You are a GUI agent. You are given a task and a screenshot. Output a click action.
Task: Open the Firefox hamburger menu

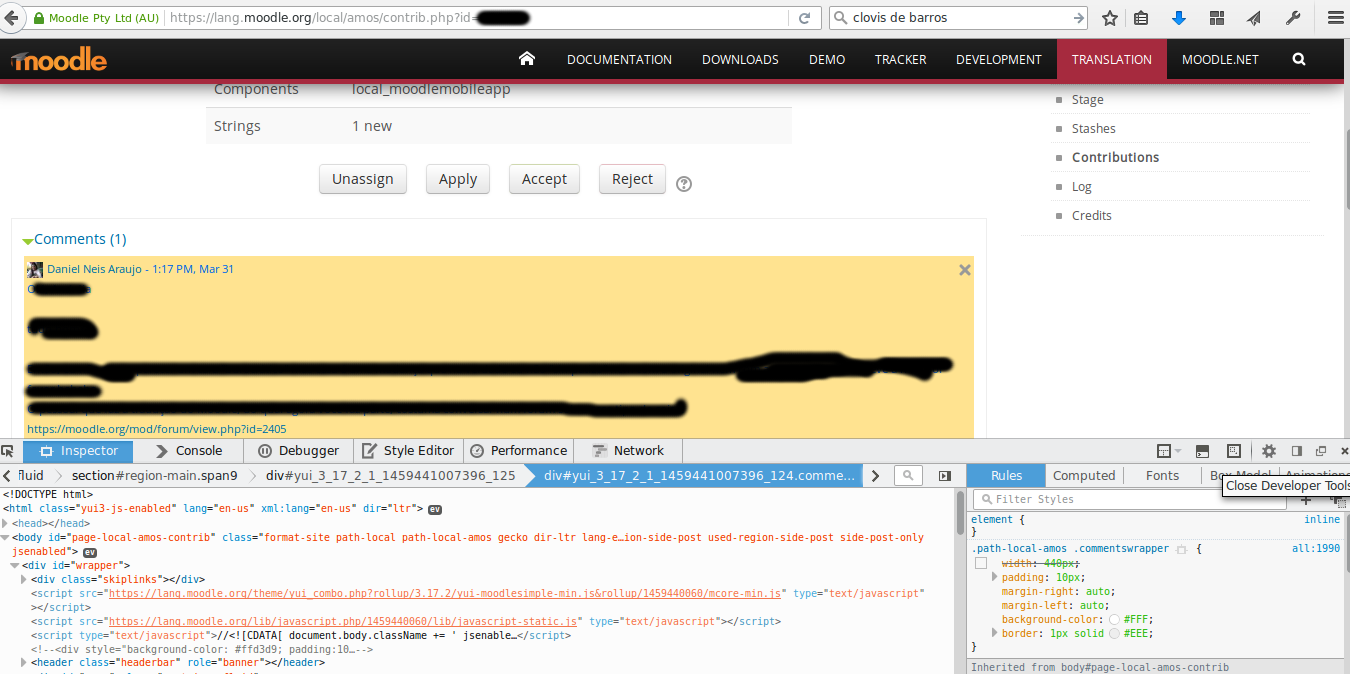tap(1334, 18)
